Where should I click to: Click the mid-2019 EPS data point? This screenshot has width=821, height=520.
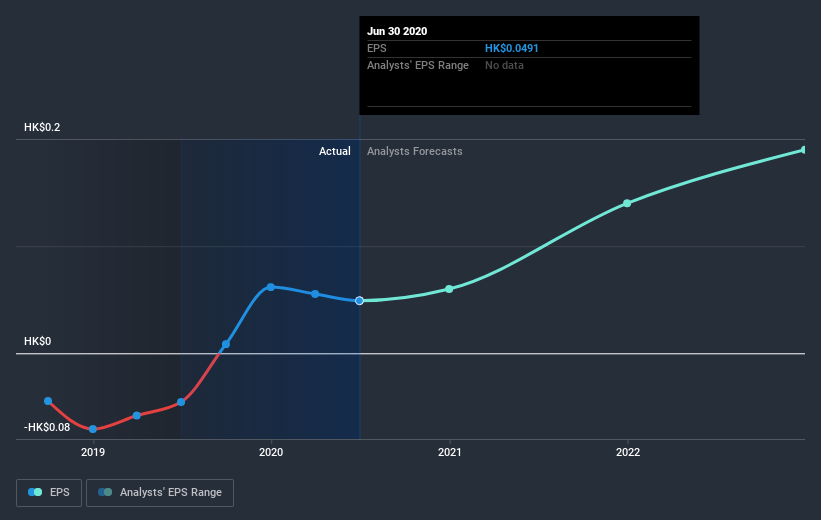click(181, 402)
